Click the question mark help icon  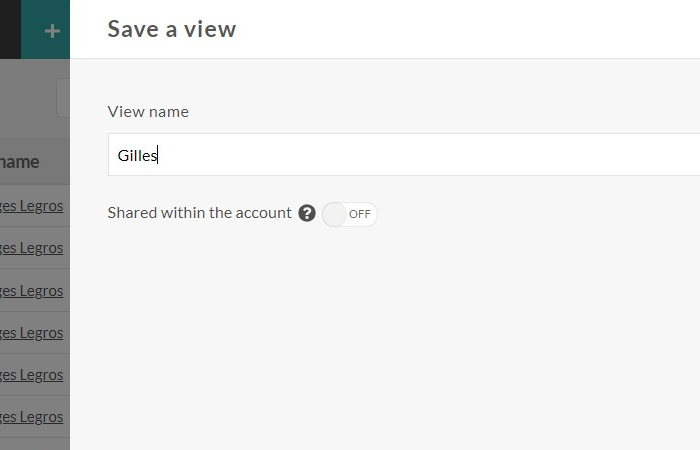click(x=307, y=213)
